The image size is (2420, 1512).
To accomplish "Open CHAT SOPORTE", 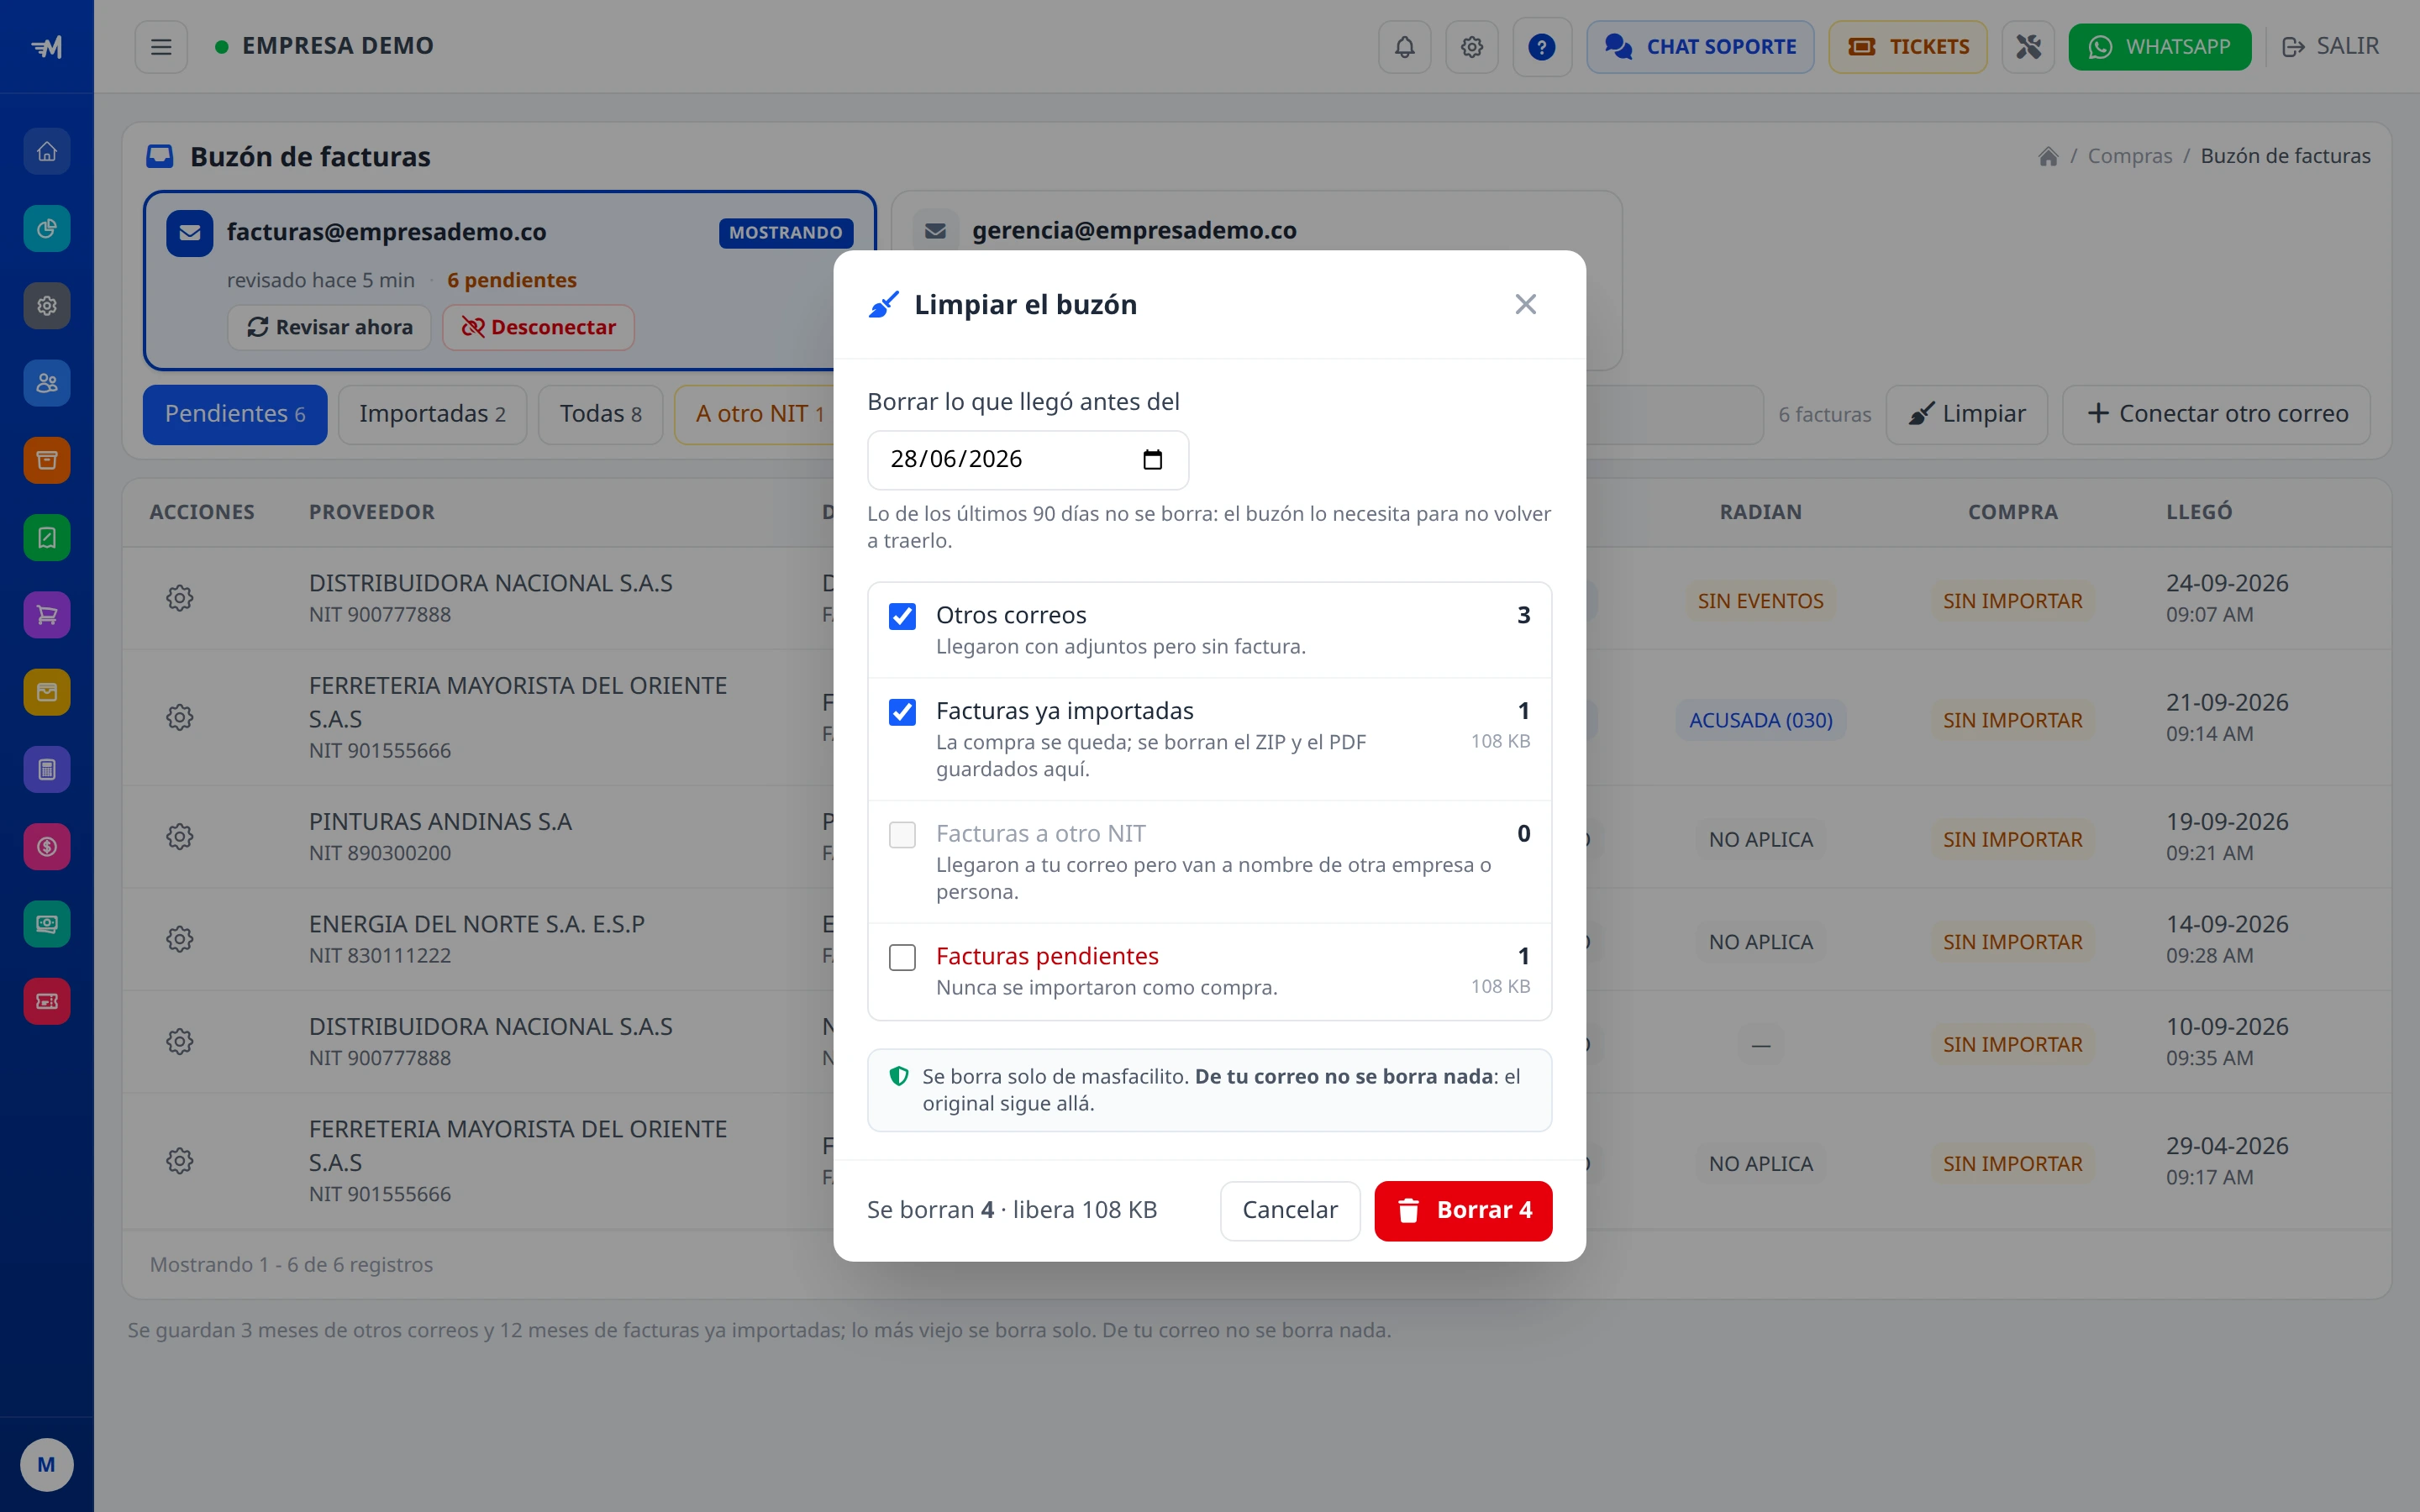I will point(1700,47).
